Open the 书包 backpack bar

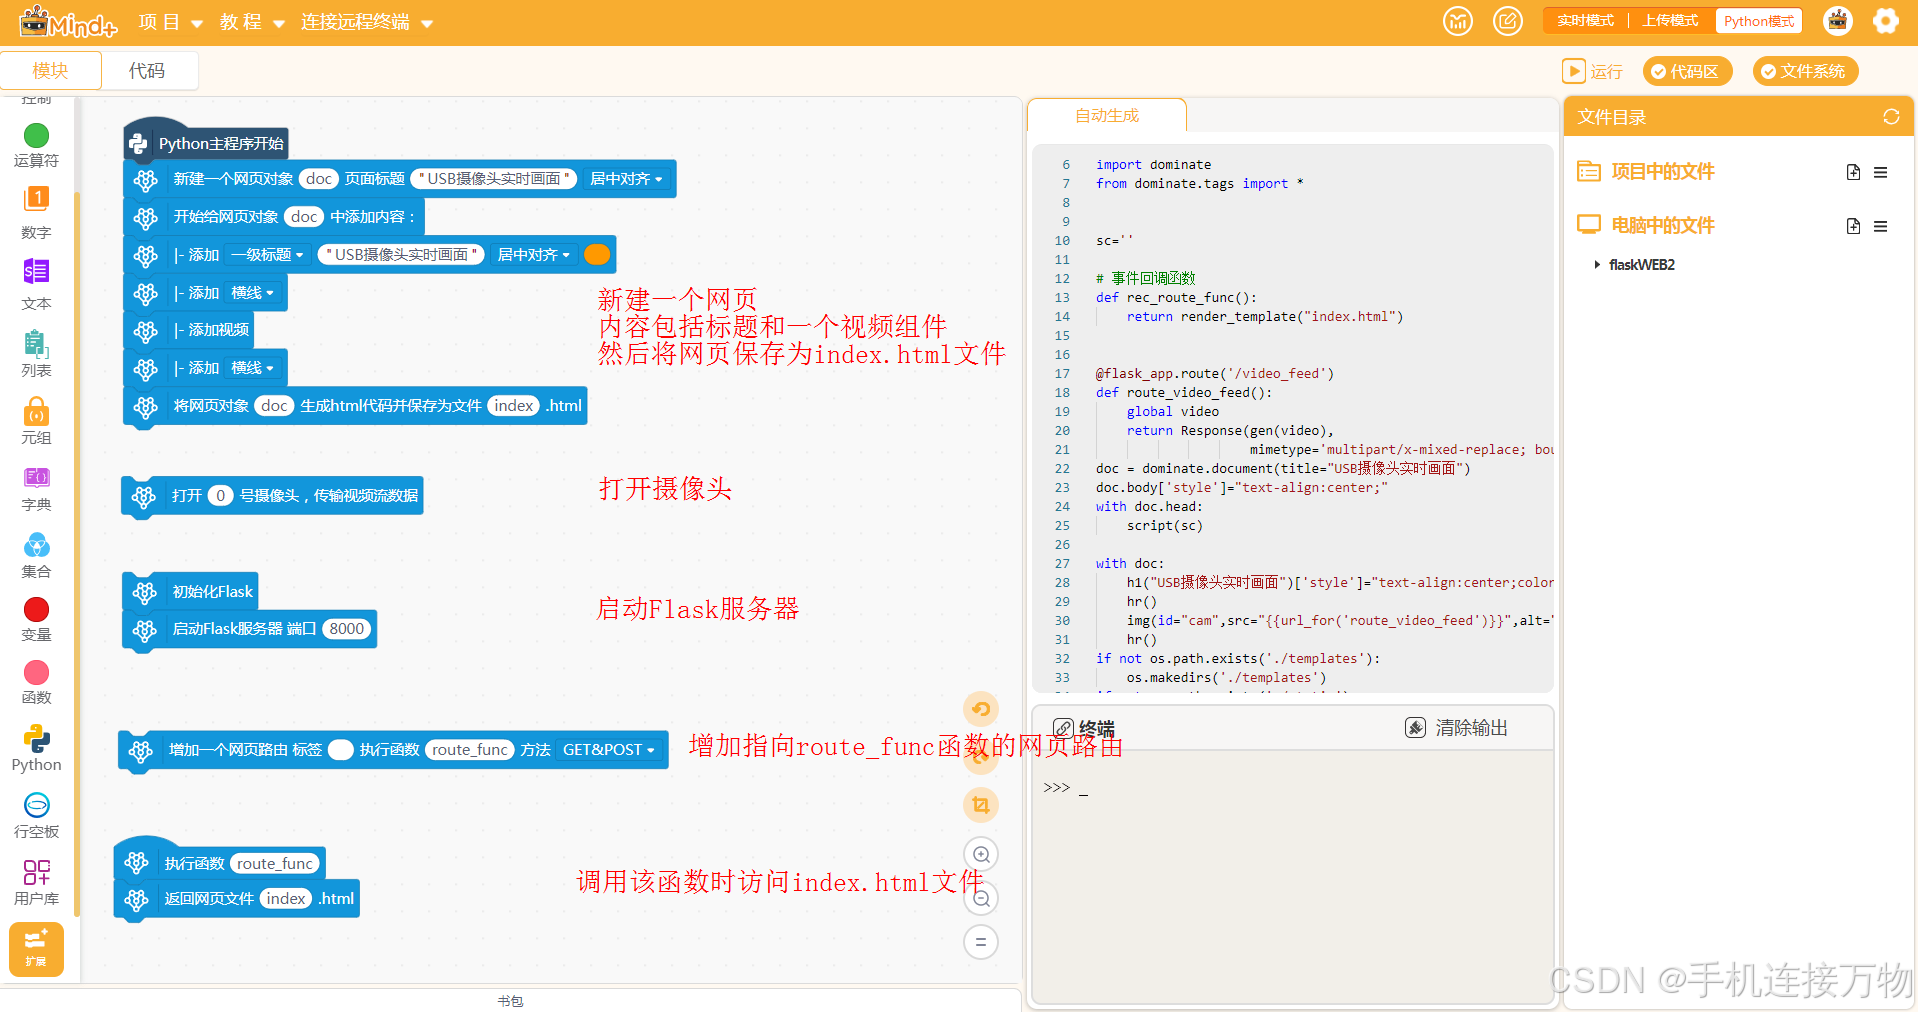(x=510, y=1000)
